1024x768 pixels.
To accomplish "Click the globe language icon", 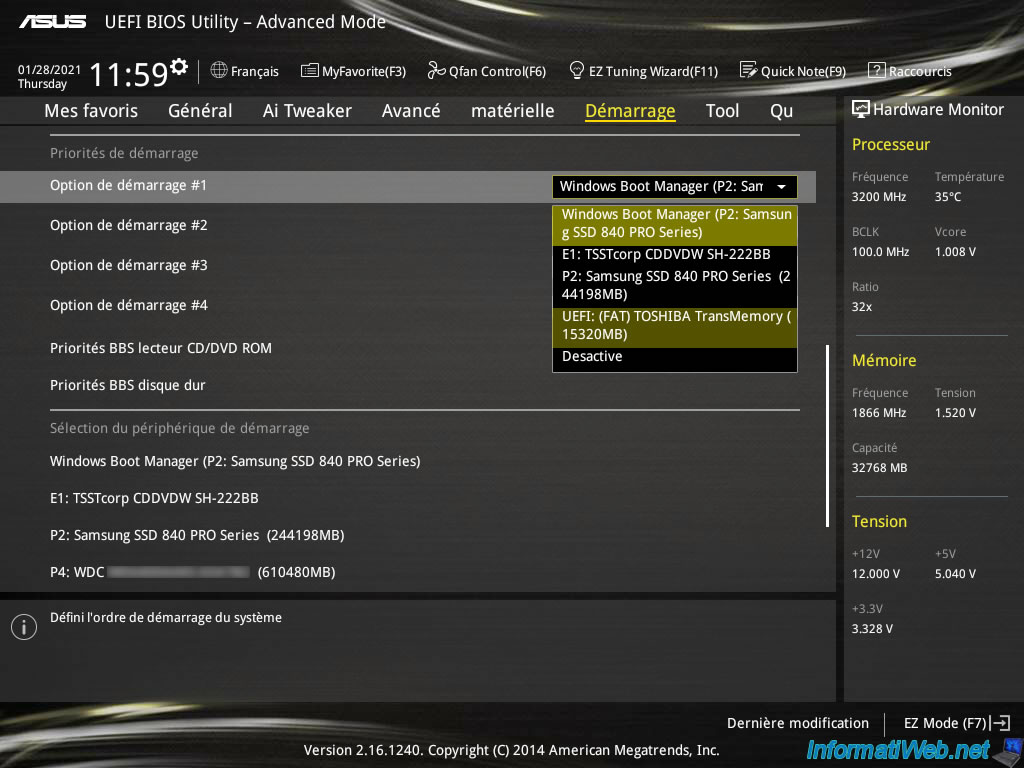I will [x=219, y=70].
